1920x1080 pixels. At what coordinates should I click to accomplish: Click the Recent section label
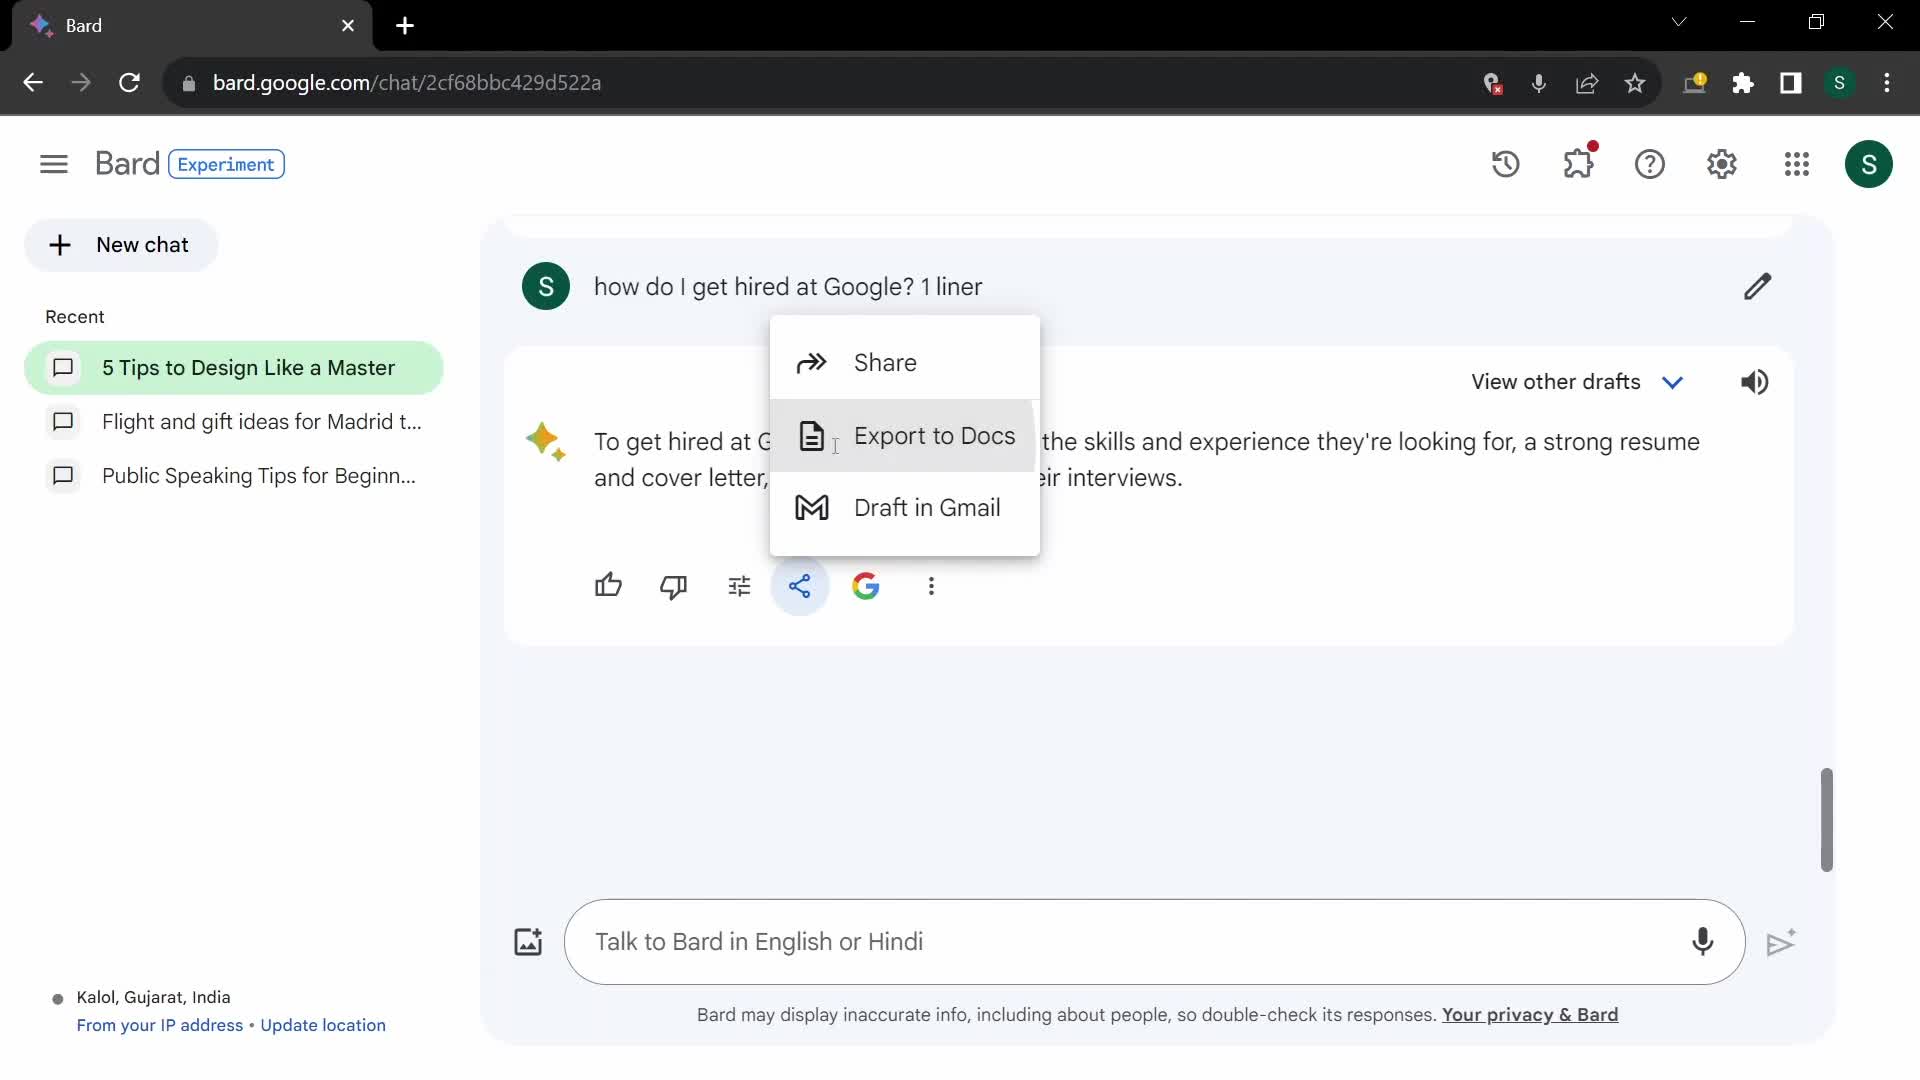75,317
